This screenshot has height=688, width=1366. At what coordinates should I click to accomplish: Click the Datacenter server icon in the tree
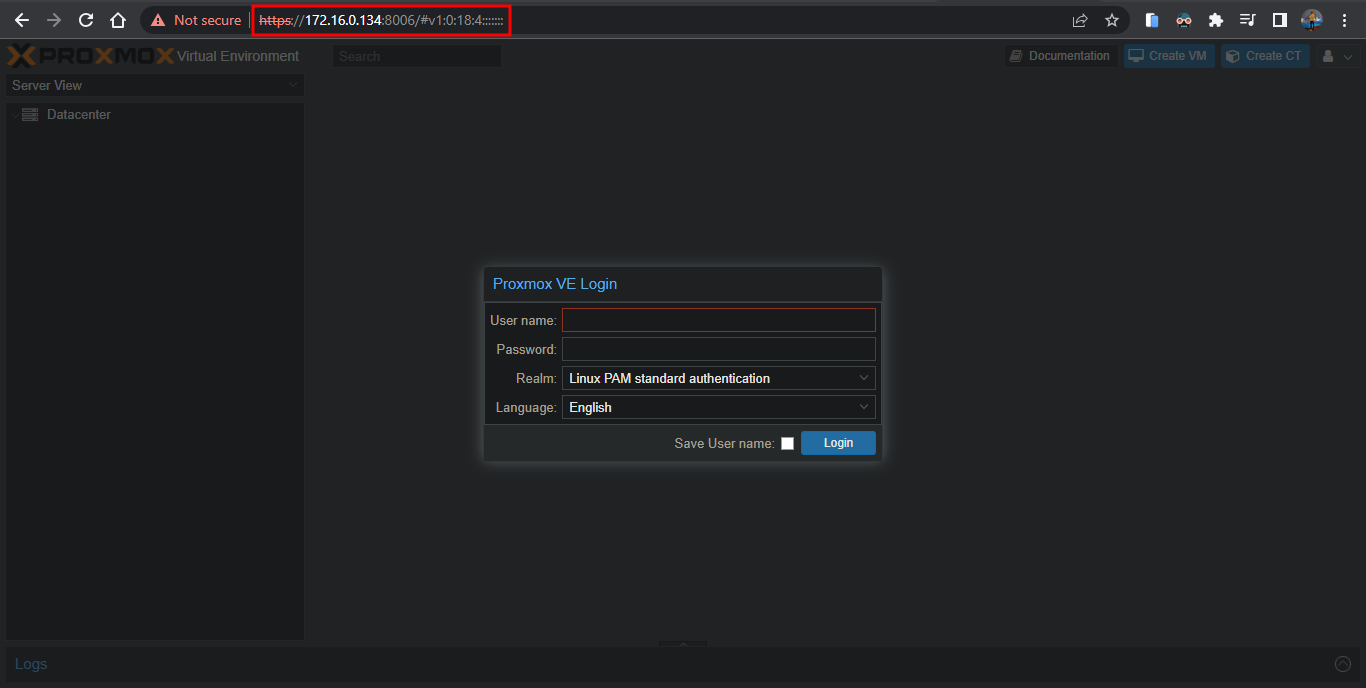pyautogui.click(x=29, y=115)
